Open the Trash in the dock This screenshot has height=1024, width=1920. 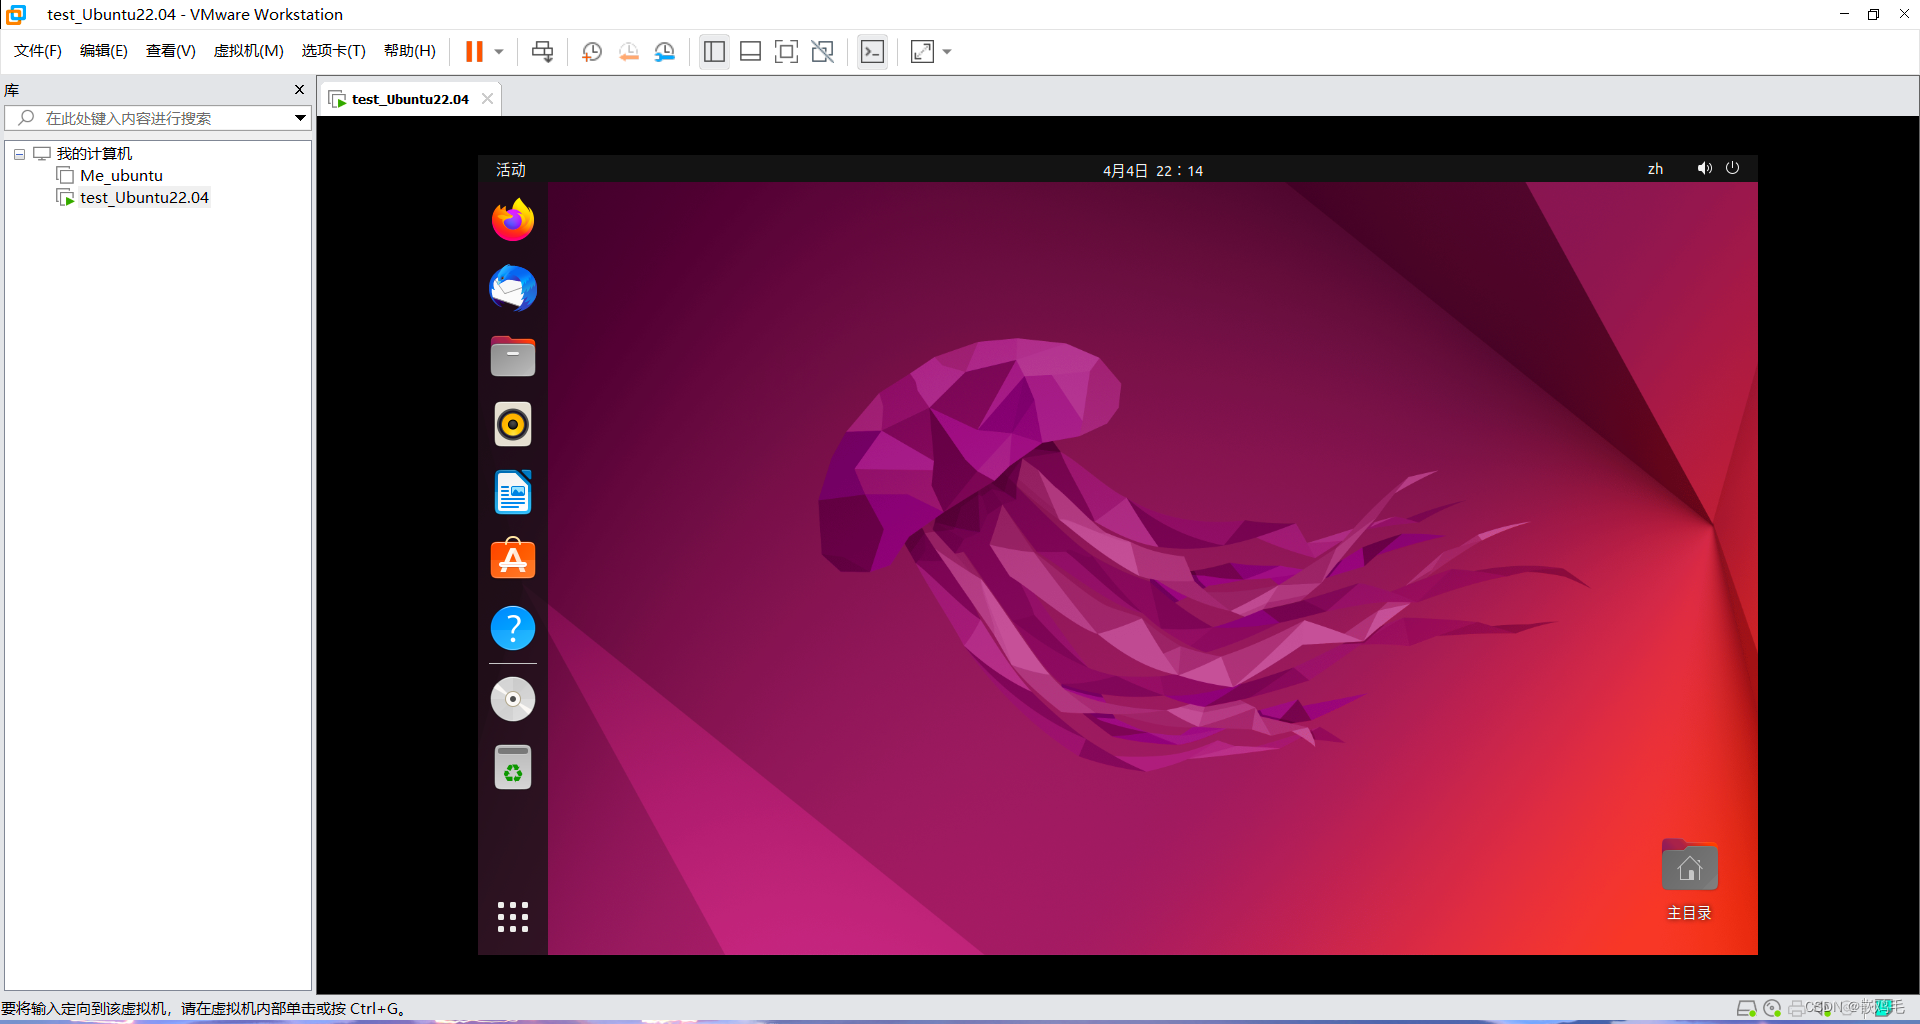tap(513, 767)
